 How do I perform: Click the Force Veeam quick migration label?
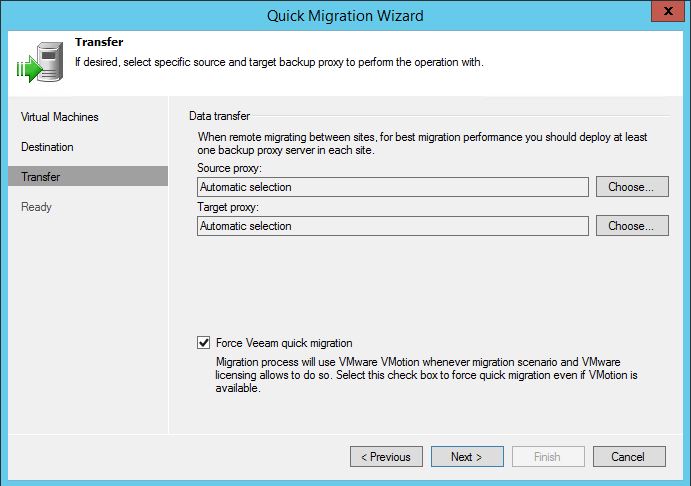click(x=284, y=343)
